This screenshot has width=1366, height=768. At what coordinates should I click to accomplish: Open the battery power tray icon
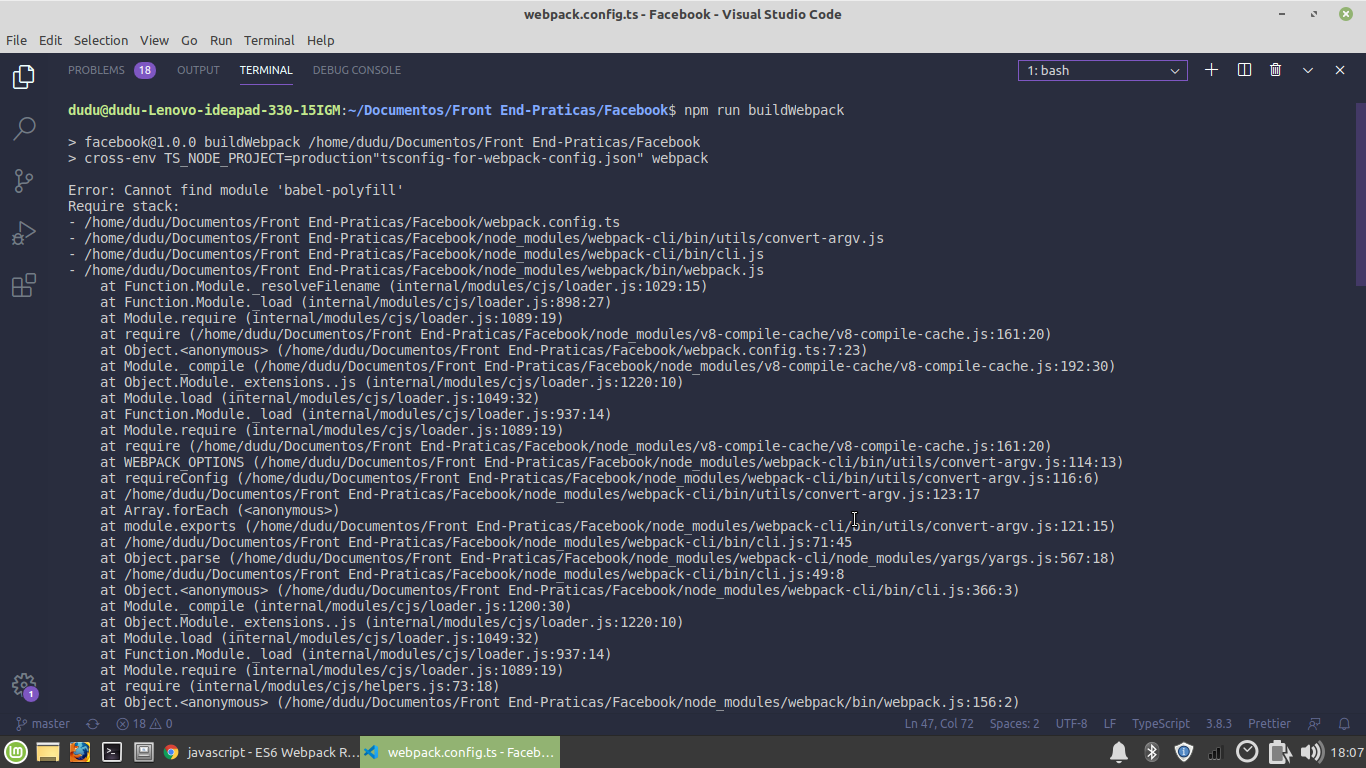[x=1279, y=752]
